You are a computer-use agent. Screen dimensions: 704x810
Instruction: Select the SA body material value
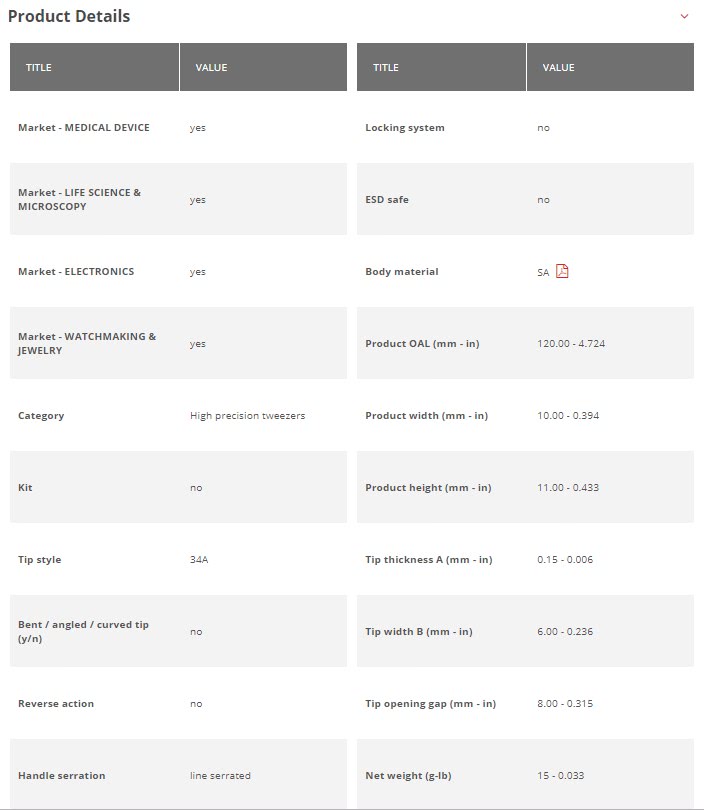click(543, 272)
